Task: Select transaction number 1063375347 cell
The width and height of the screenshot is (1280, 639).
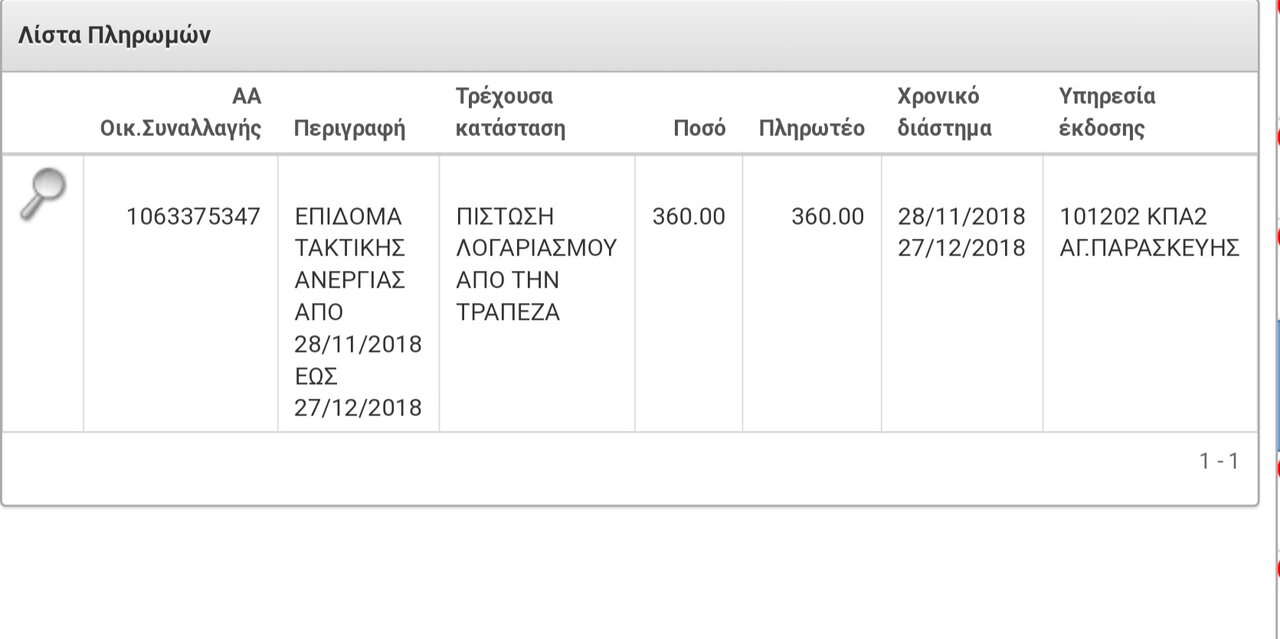Action: point(193,216)
